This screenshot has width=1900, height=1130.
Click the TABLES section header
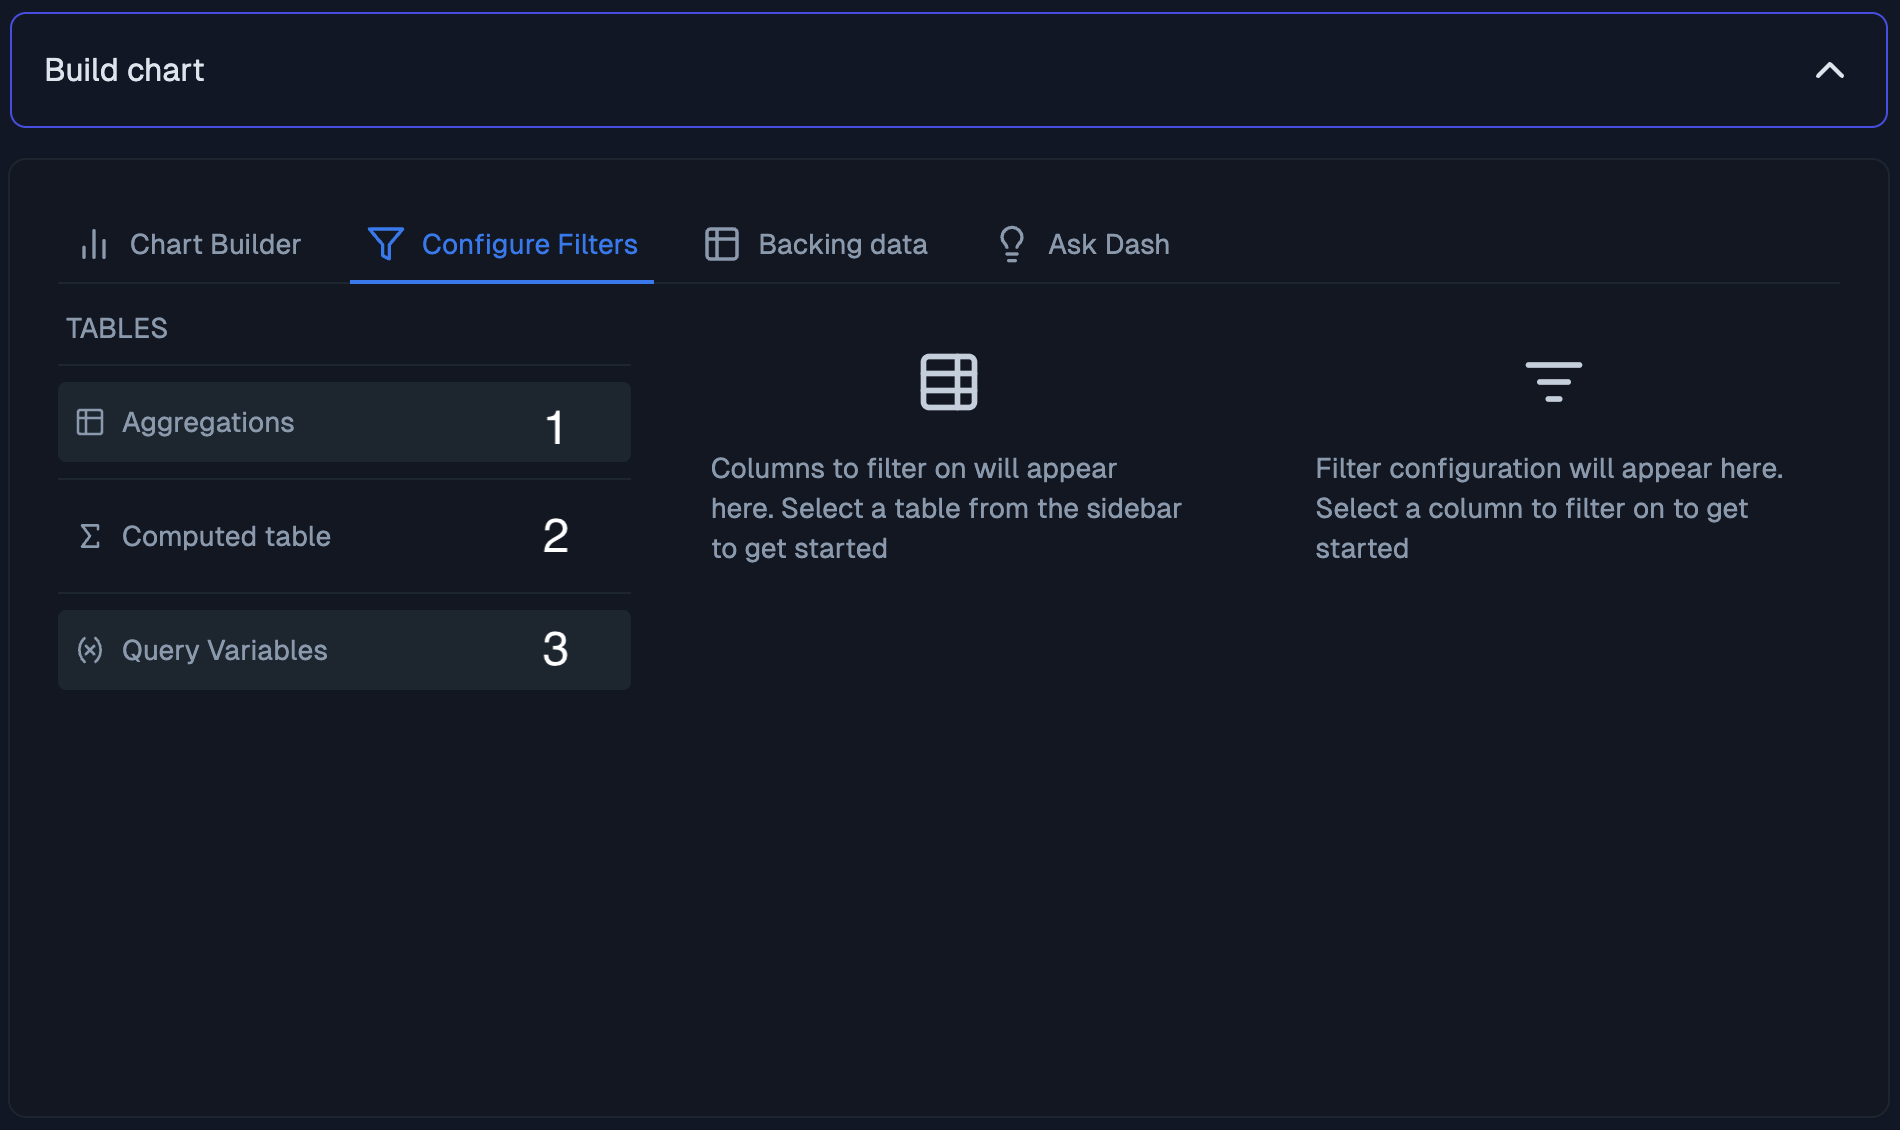116,328
